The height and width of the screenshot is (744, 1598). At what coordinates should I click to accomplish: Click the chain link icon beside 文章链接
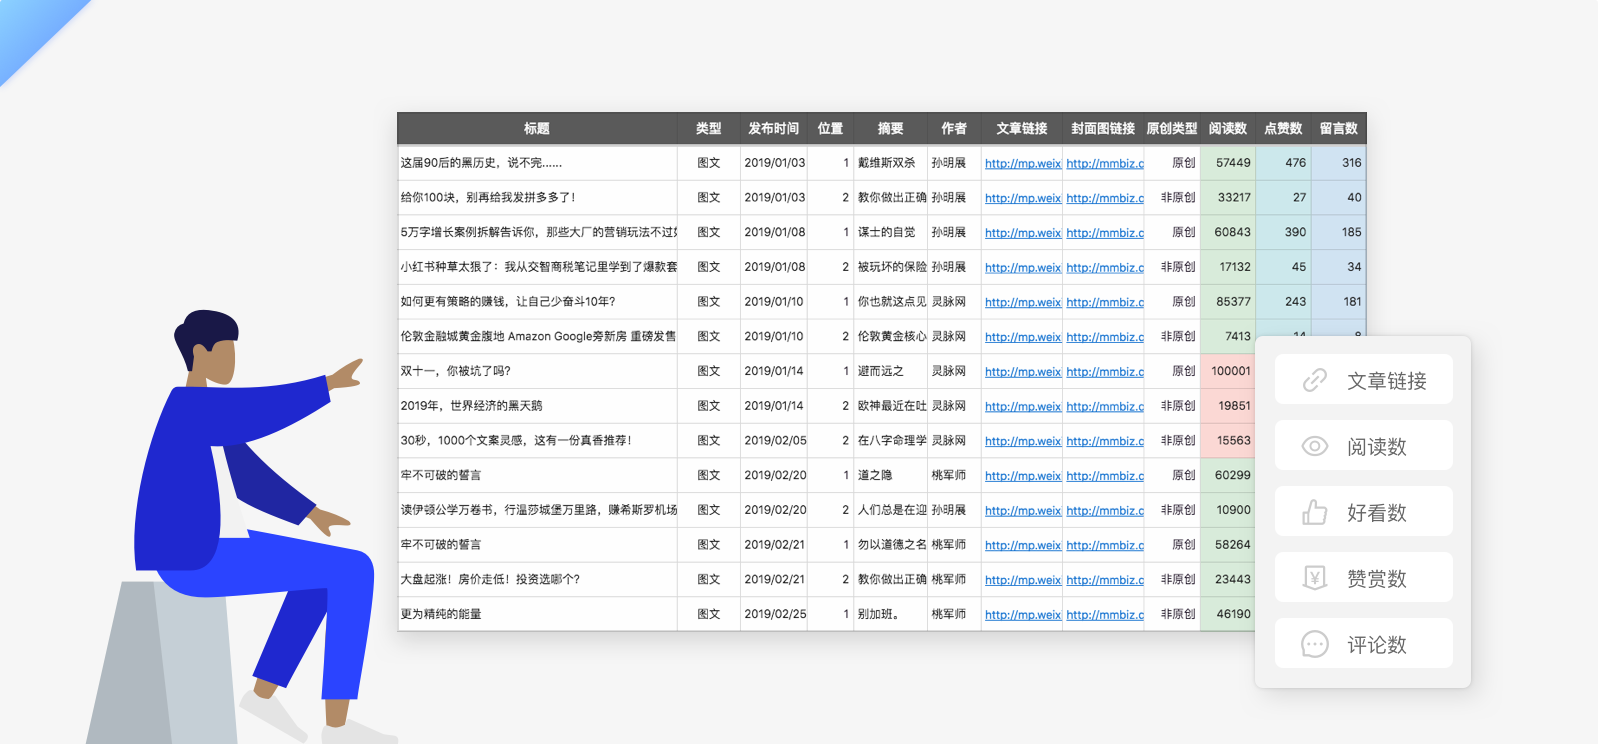pos(1314,380)
